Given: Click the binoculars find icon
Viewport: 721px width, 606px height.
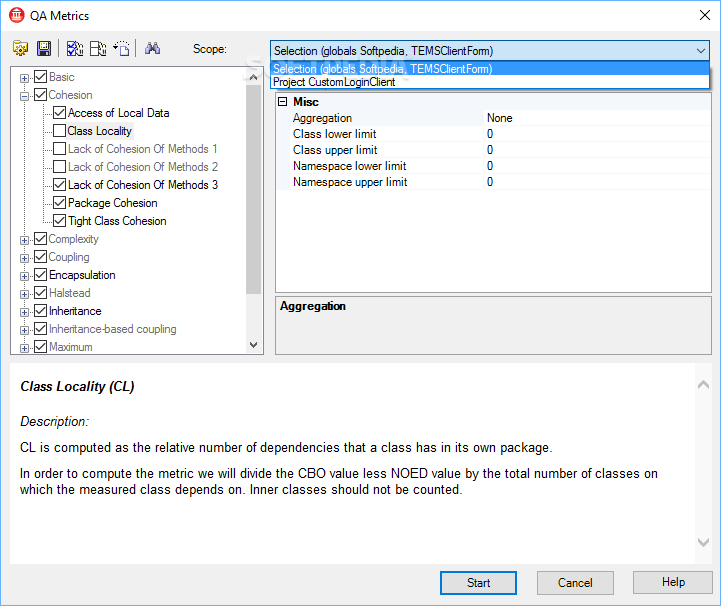Looking at the screenshot, I should pyautogui.click(x=152, y=48).
